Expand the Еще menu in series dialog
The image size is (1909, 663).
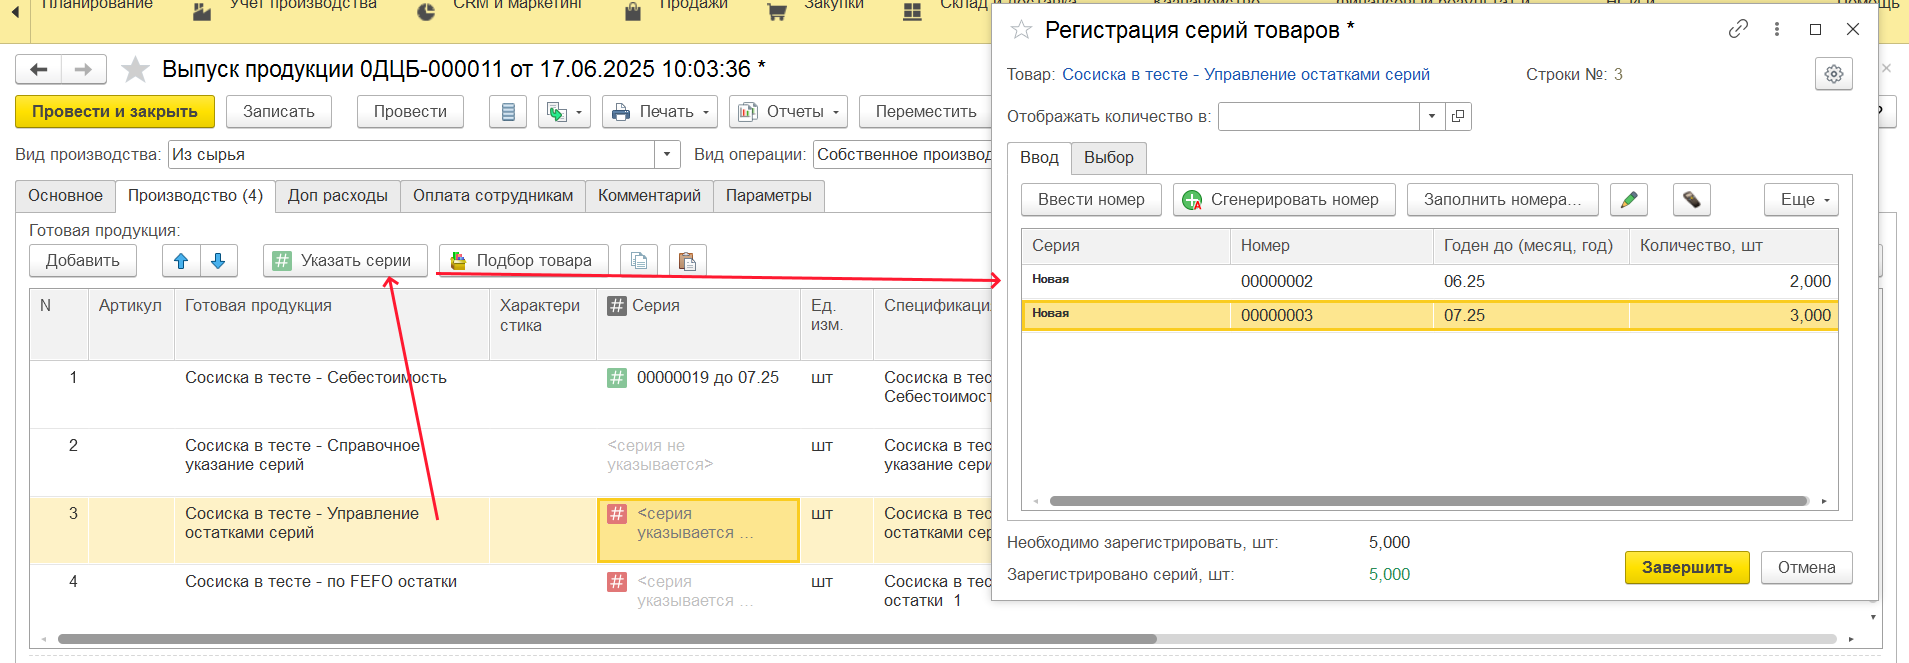(1801, 200)
